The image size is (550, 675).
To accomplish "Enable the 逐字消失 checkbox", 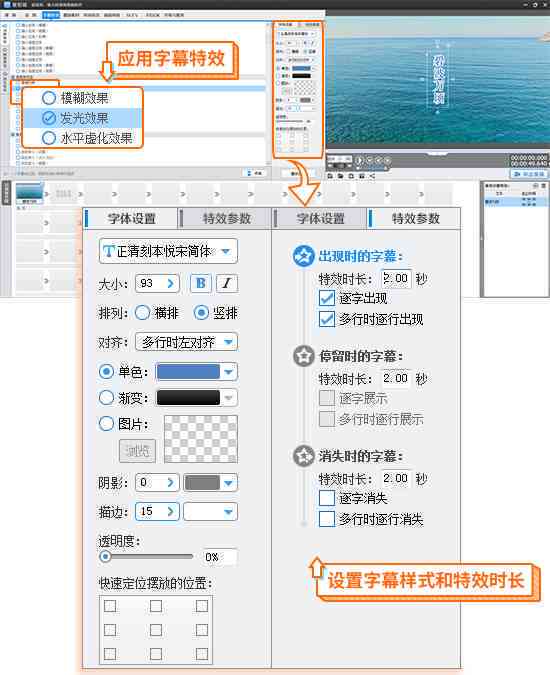I will point(327,498).
